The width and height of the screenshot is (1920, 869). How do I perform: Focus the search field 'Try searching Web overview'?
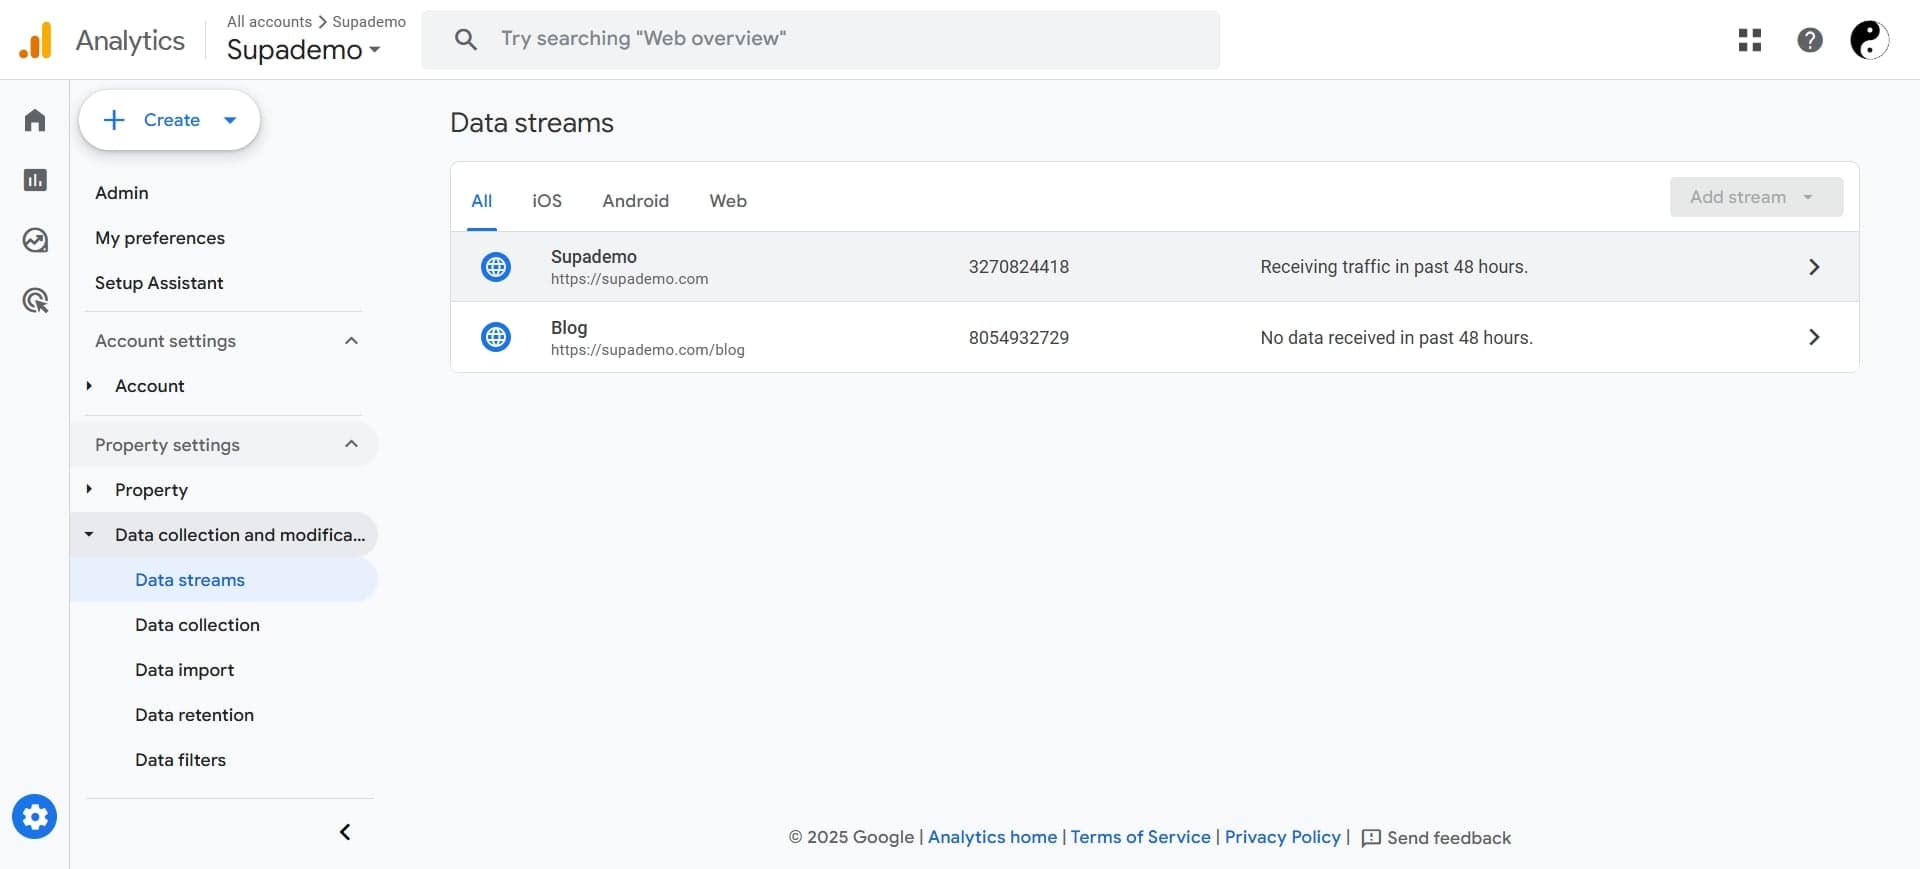[x=820, y=40]
